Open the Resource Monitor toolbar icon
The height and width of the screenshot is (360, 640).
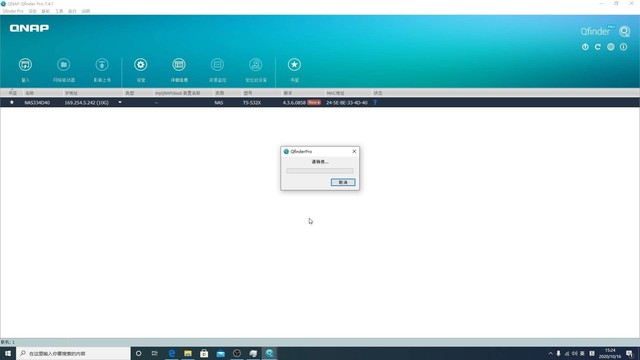(217, 65)
